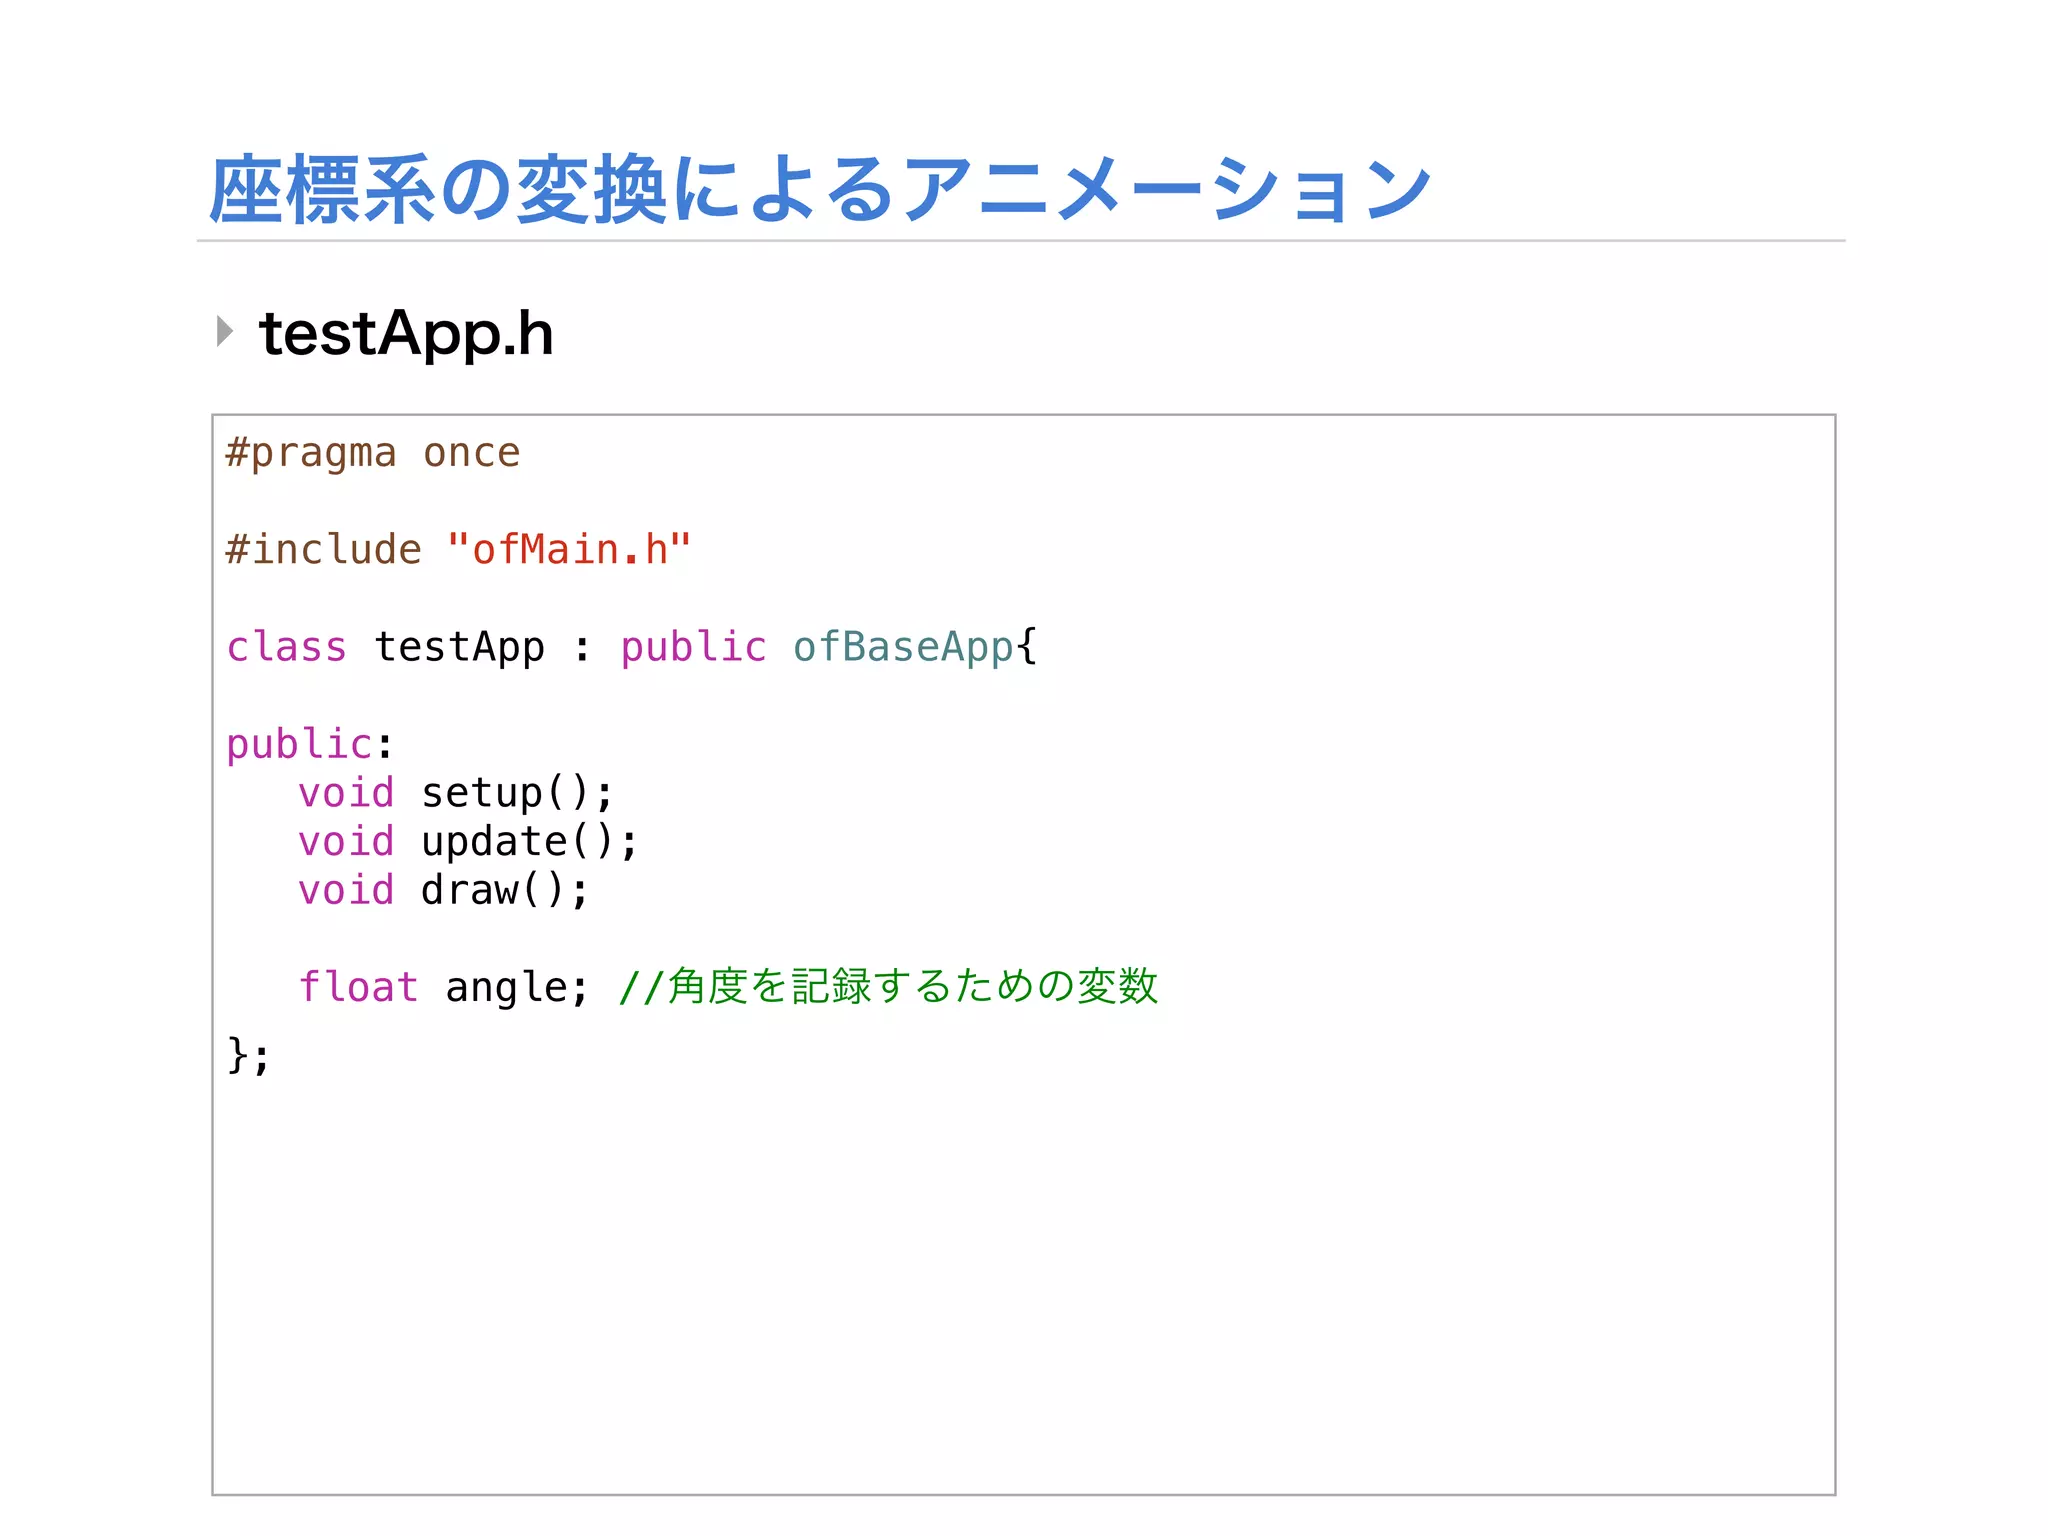Click the closing '};' of the class

(249, 1055)
